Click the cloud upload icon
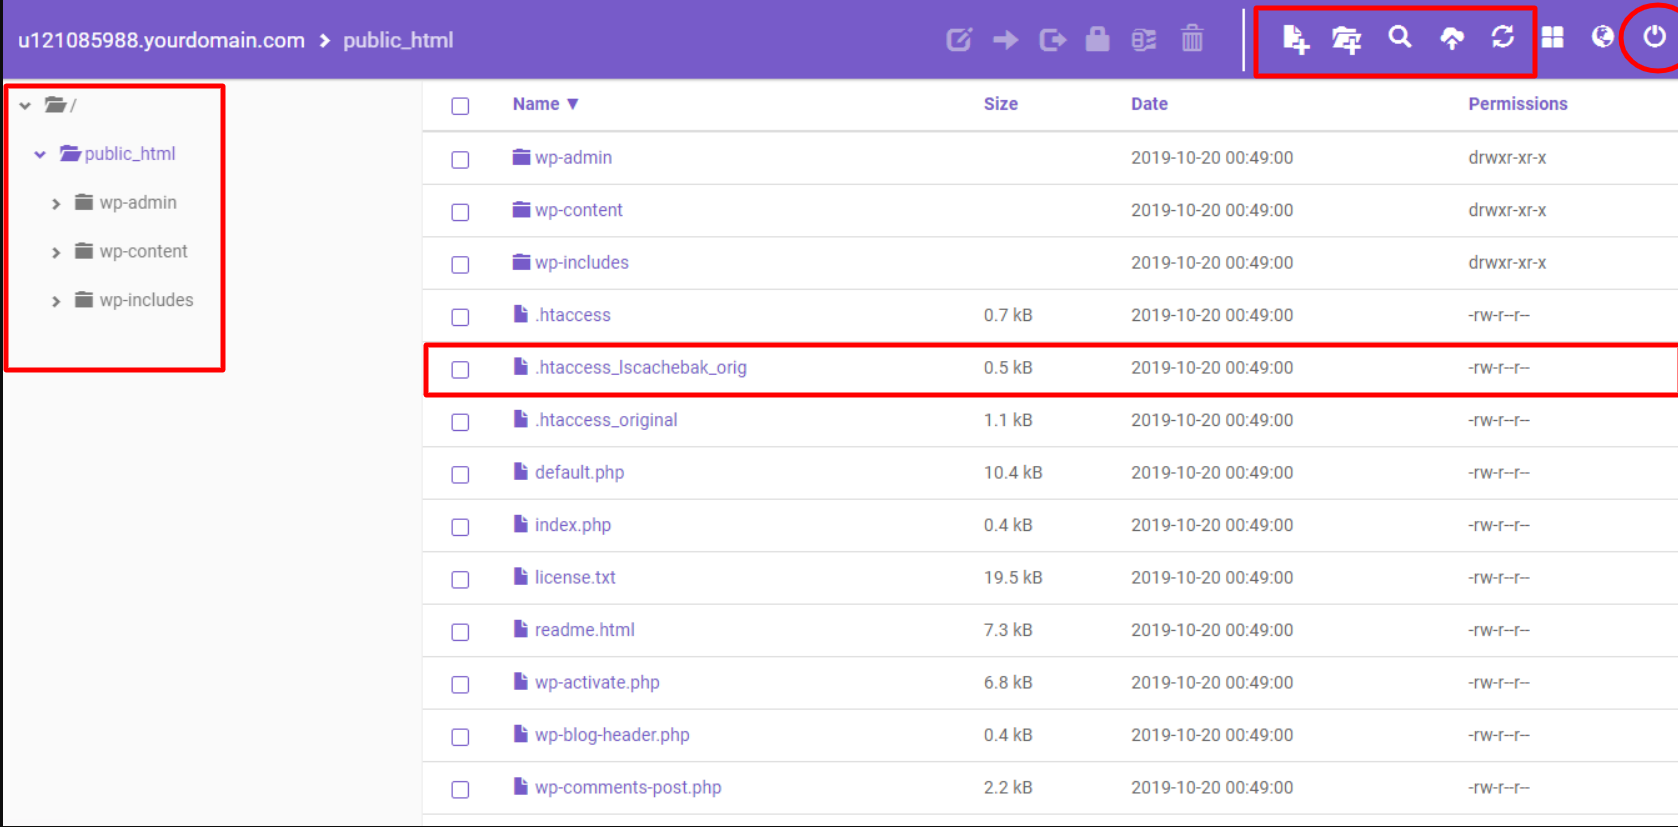The width and height of the screenshot is (1678, 827). pos(1451,39)
